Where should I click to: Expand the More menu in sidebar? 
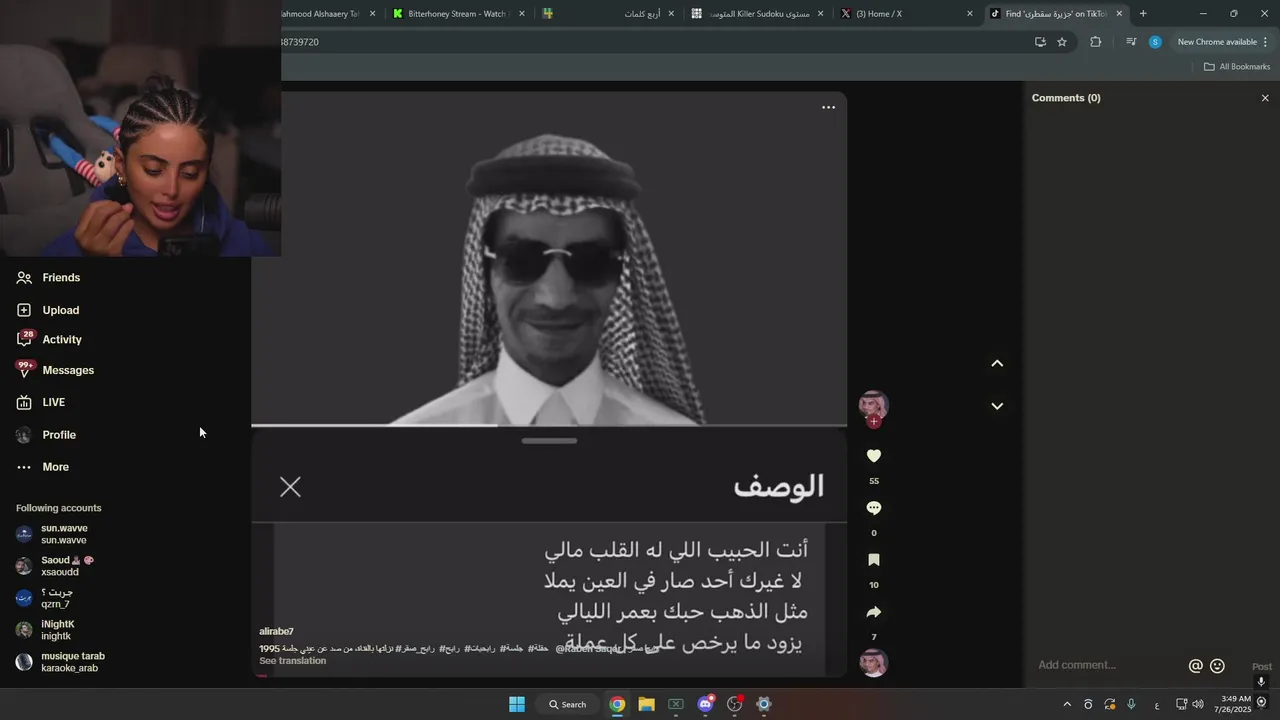coord(43,467)
